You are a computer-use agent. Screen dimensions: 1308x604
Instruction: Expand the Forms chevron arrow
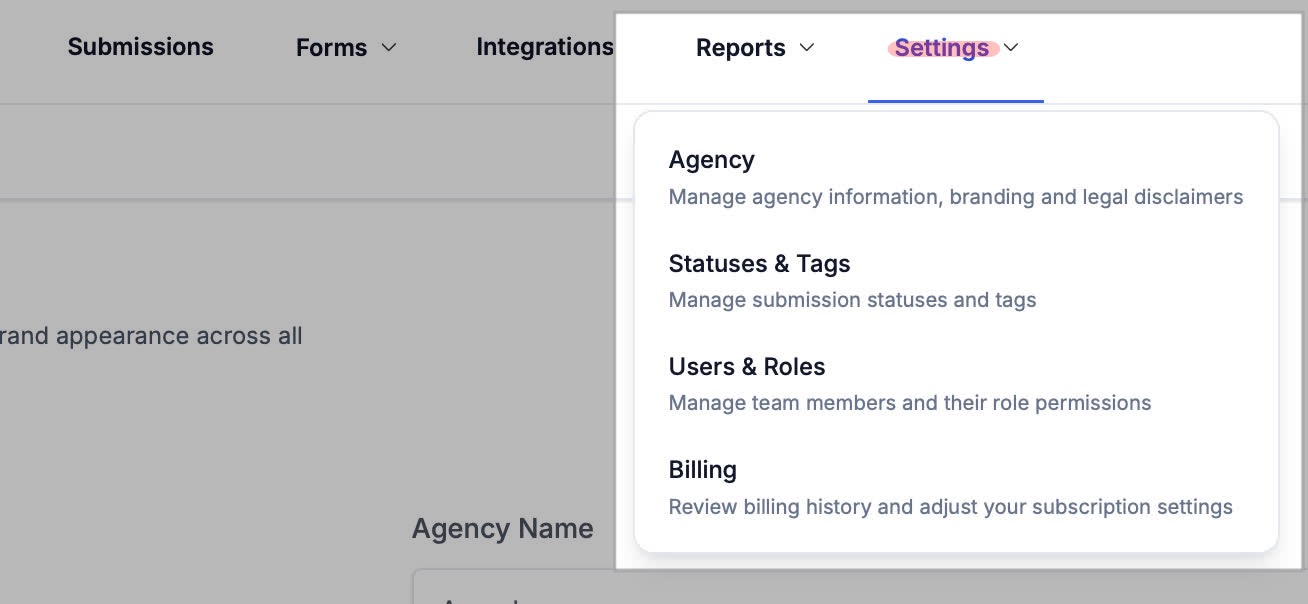click(x=390, y=47)
